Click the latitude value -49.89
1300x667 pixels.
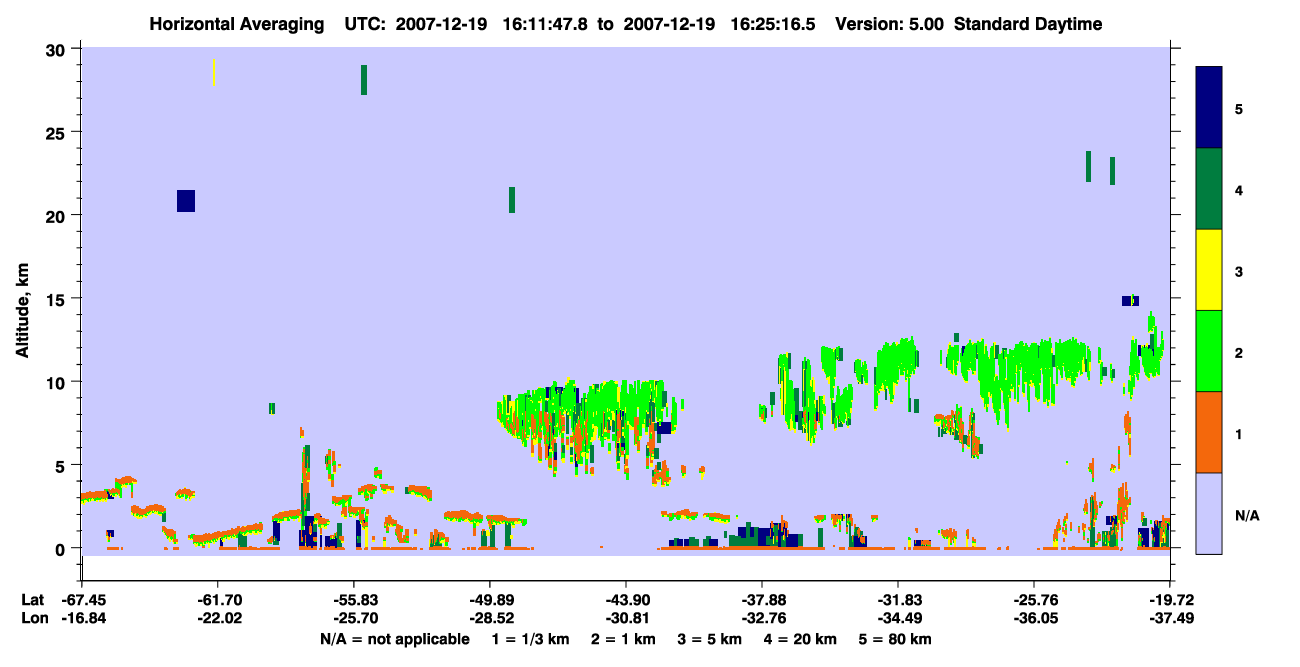[490, 600]
